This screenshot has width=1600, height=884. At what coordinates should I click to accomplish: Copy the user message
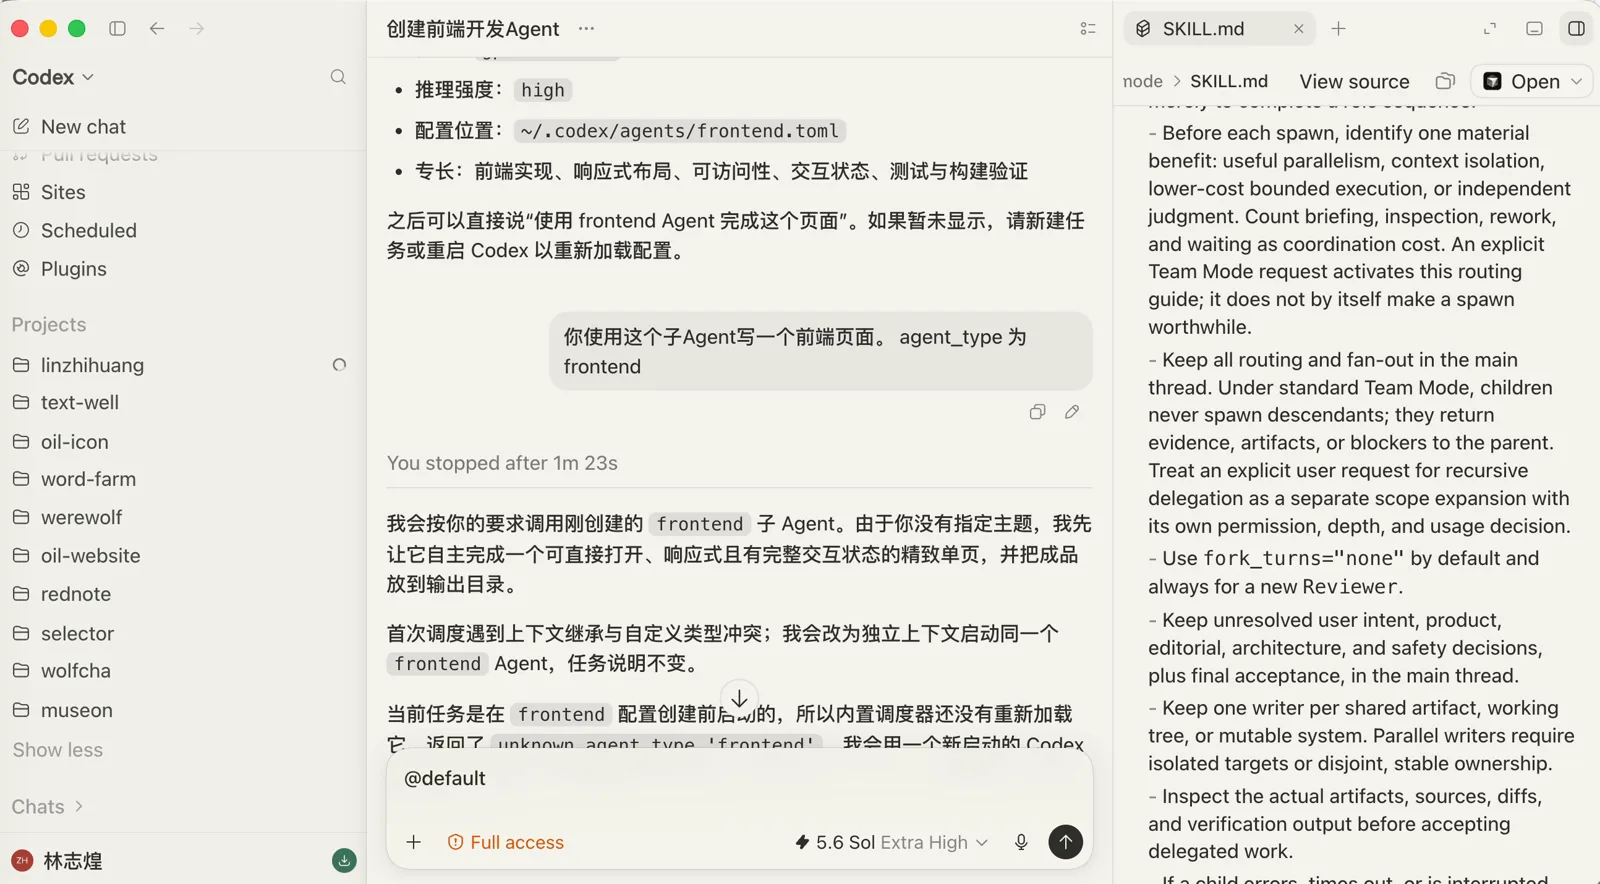pyautogui.click(x=1037, y=412)
